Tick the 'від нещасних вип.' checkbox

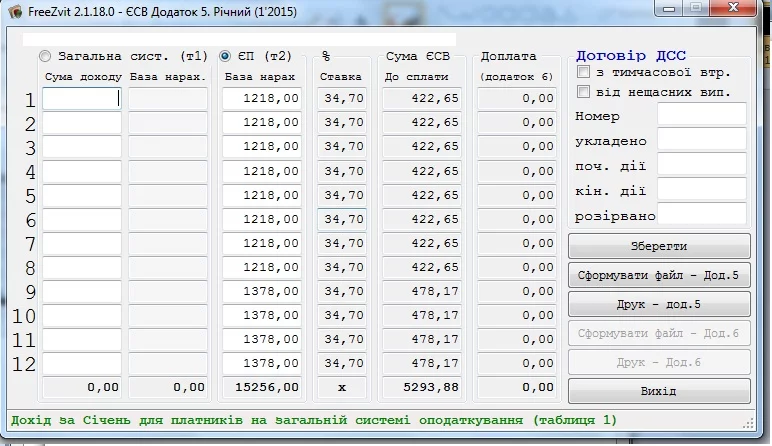point(583,92)
